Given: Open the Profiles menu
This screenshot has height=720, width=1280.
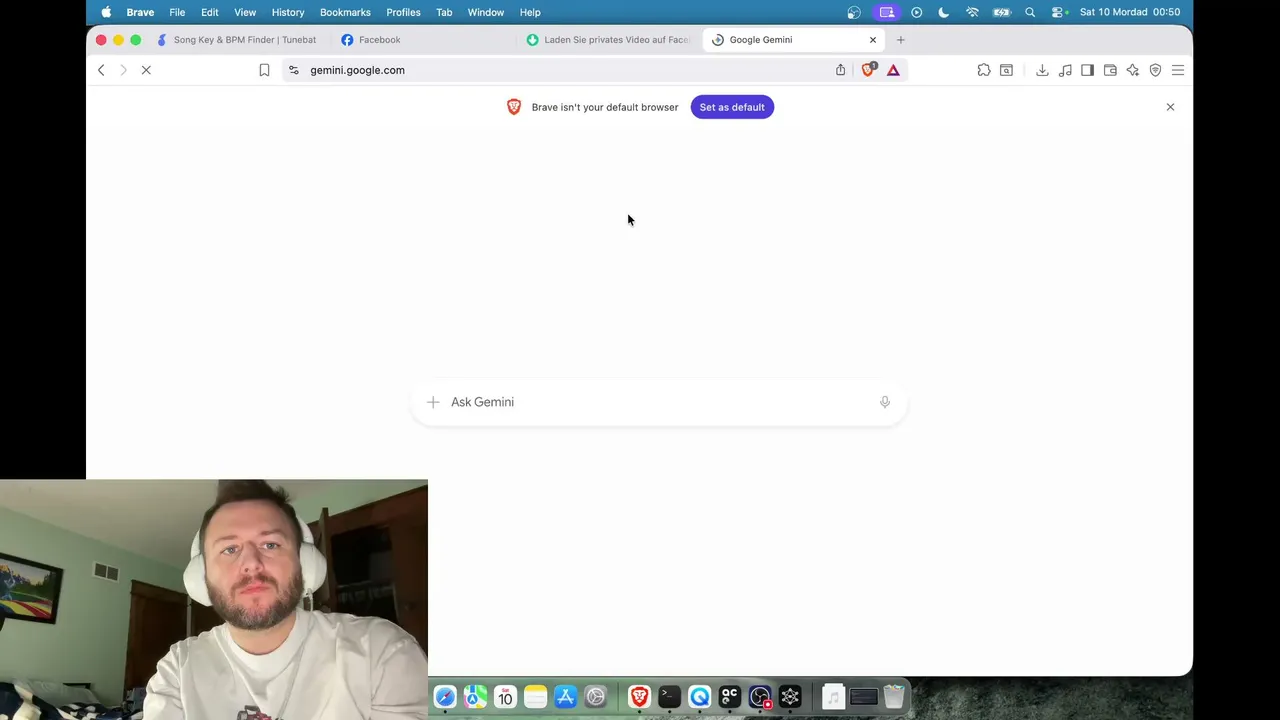Looking at the screenshot, I should [x=403, y=12].
